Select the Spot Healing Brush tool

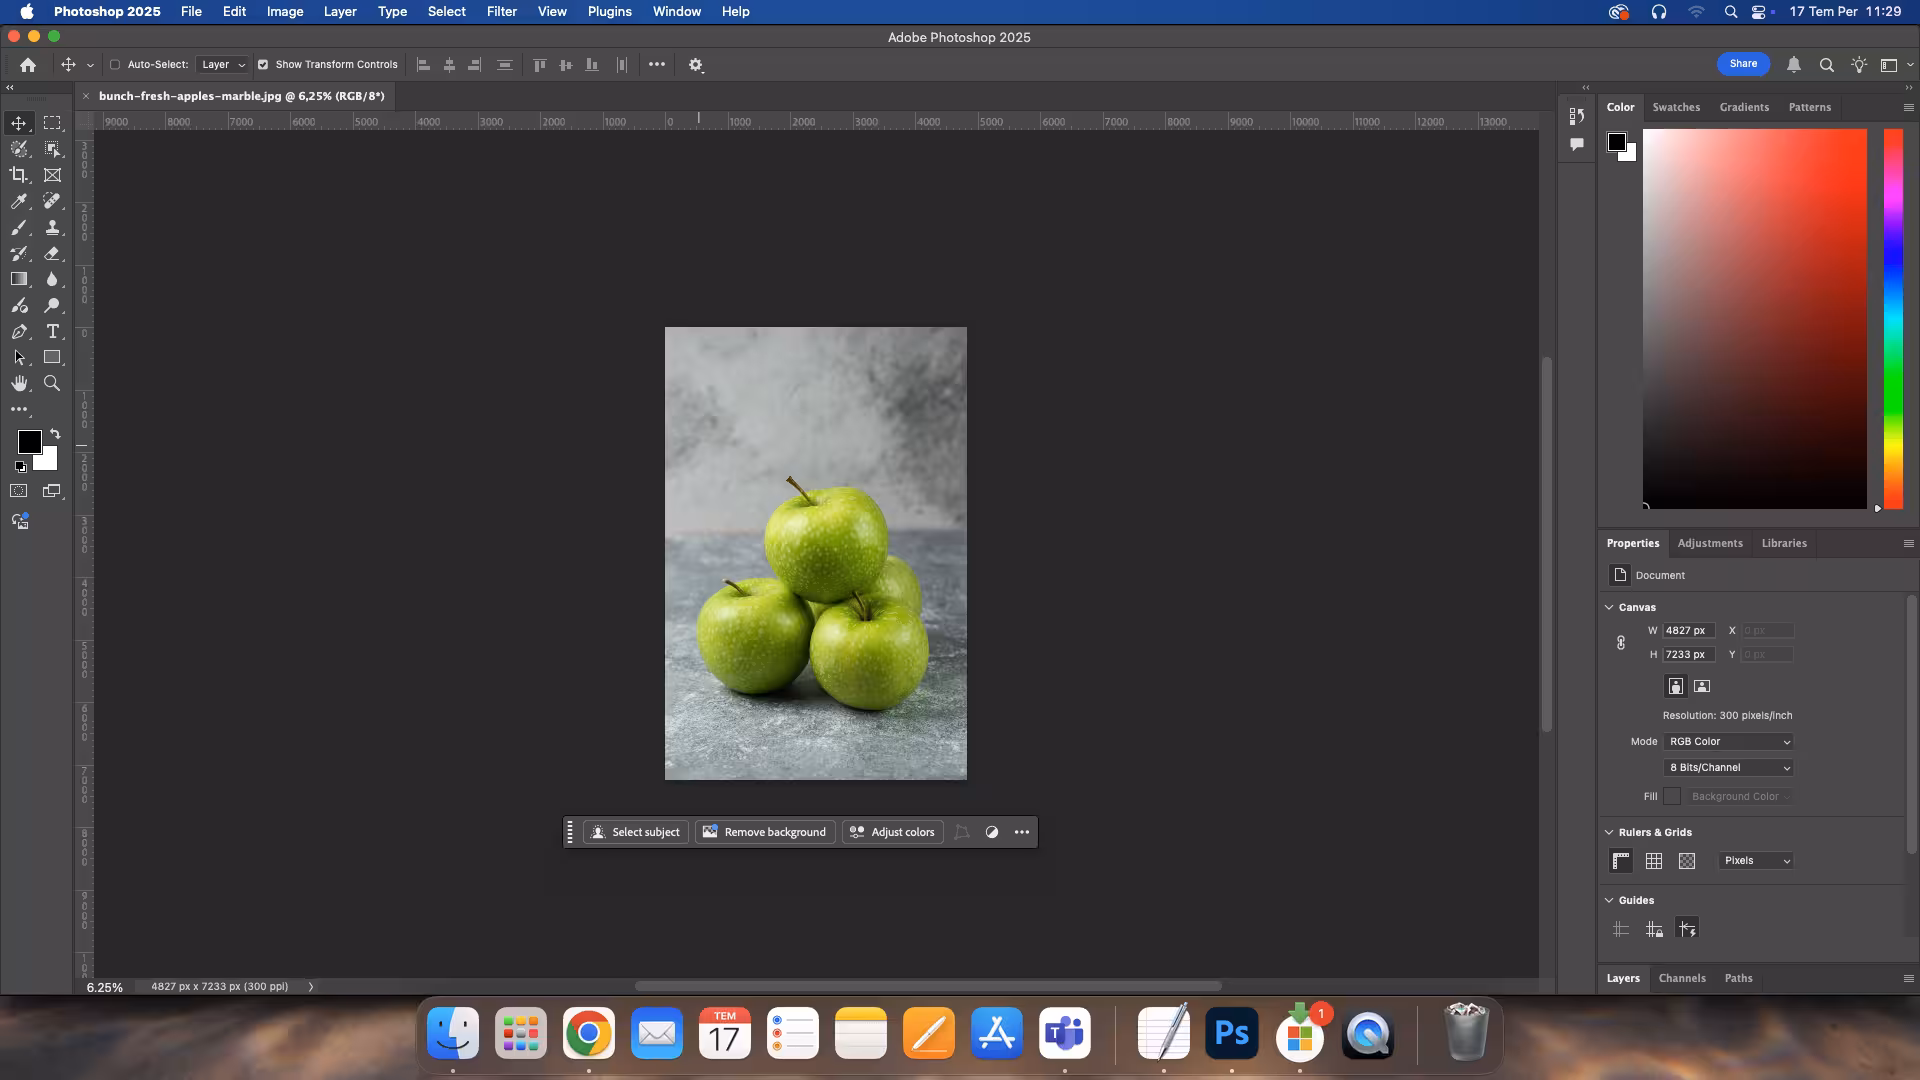pos(52,201)
